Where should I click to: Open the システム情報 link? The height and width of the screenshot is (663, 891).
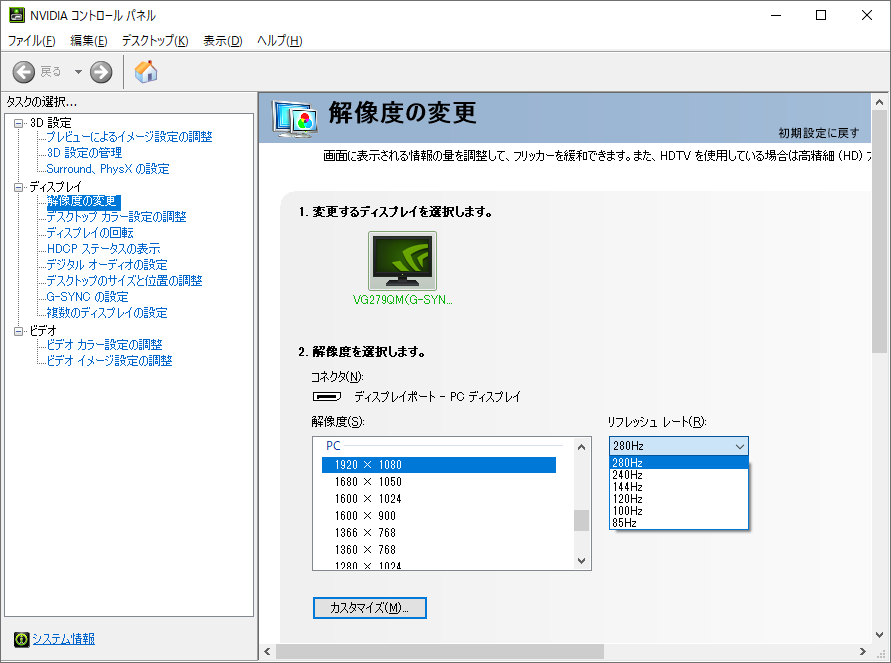pos(64,639)
